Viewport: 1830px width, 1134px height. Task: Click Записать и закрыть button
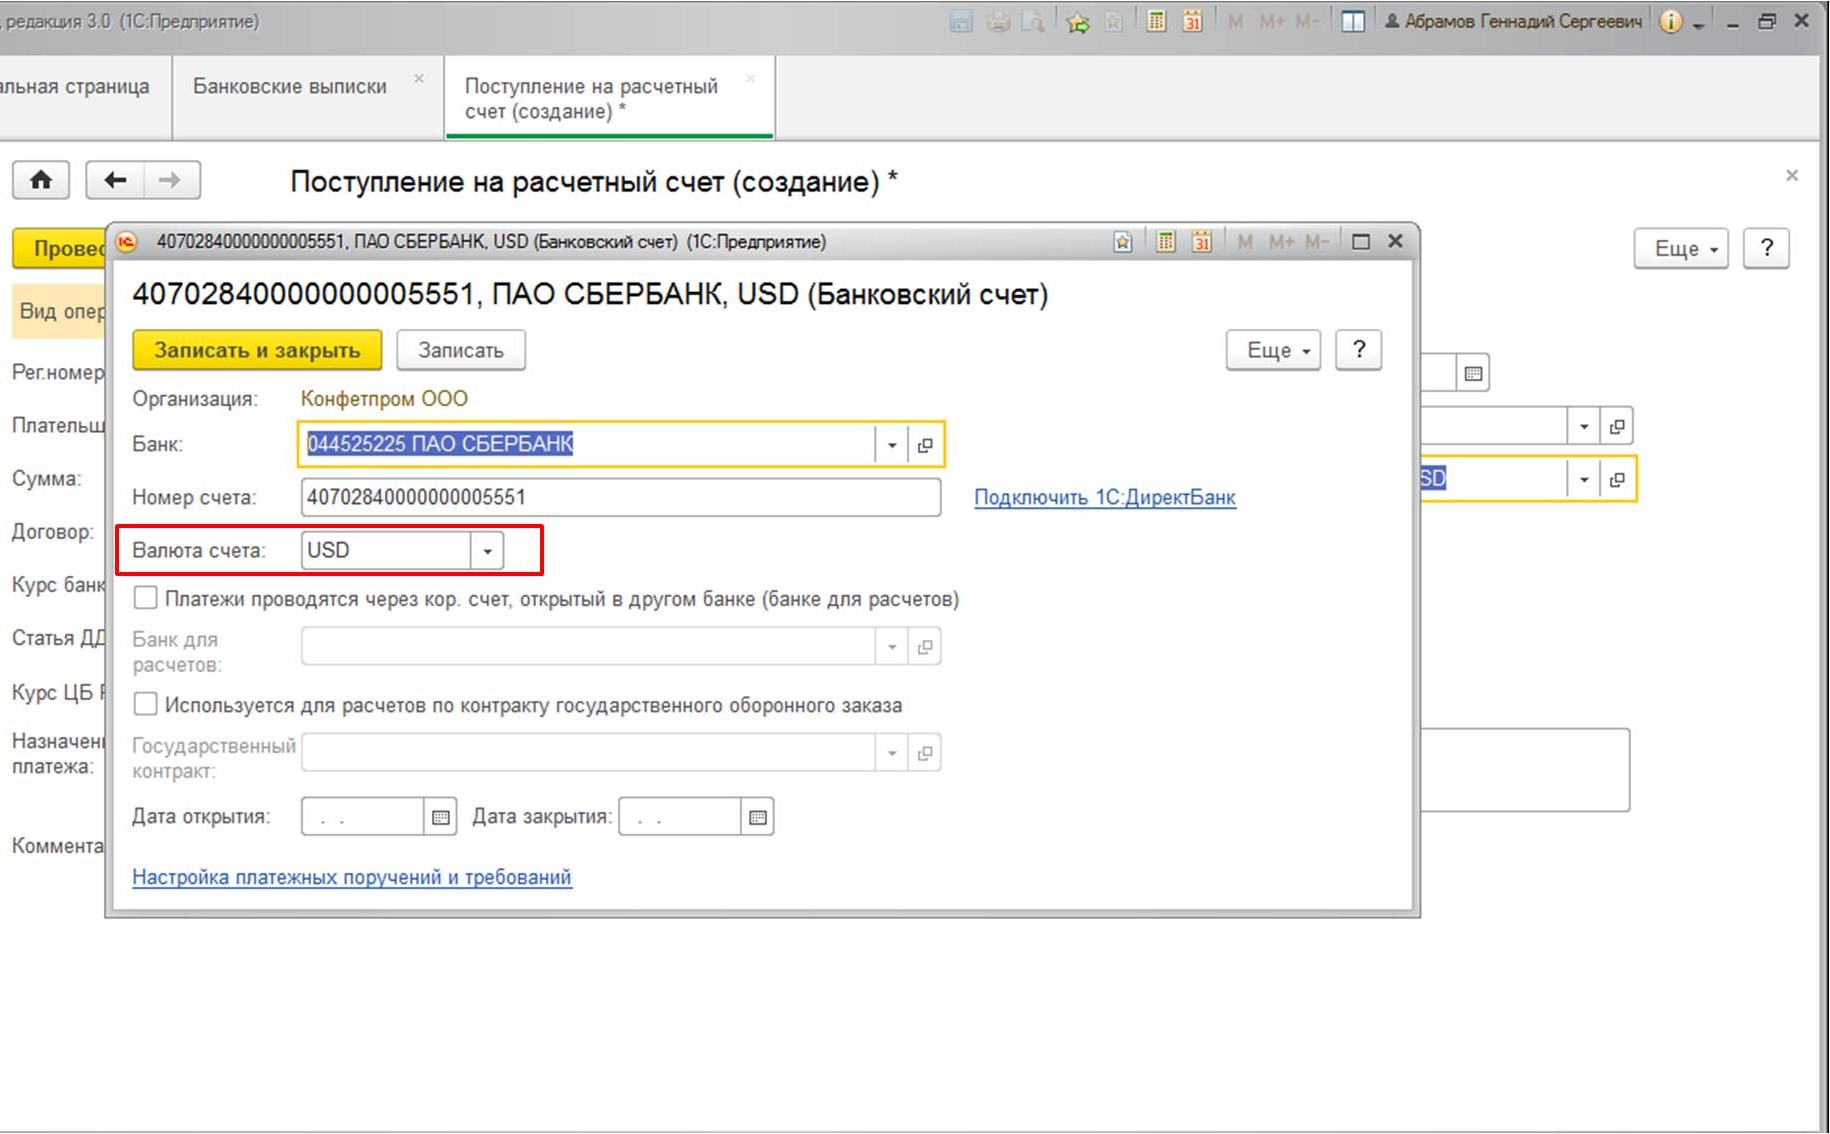coord(257,351)
